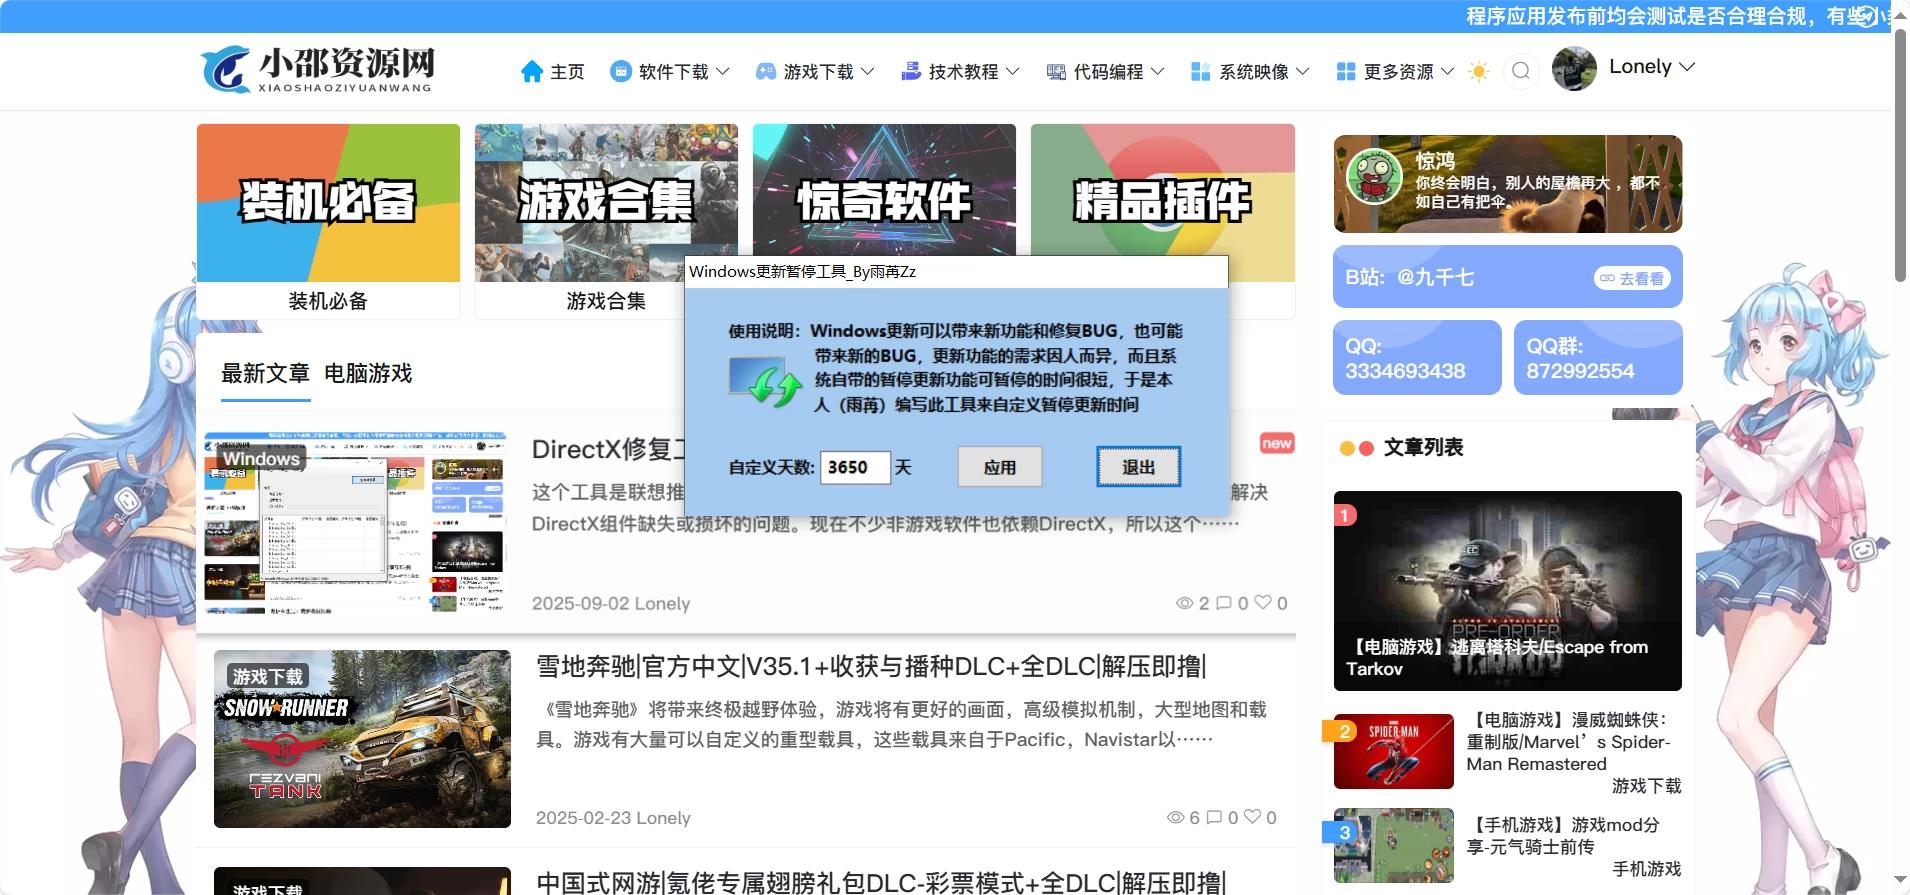1910x895 pixels.
Task: Open the 惊奇软件 category card image
Action: 884,190
